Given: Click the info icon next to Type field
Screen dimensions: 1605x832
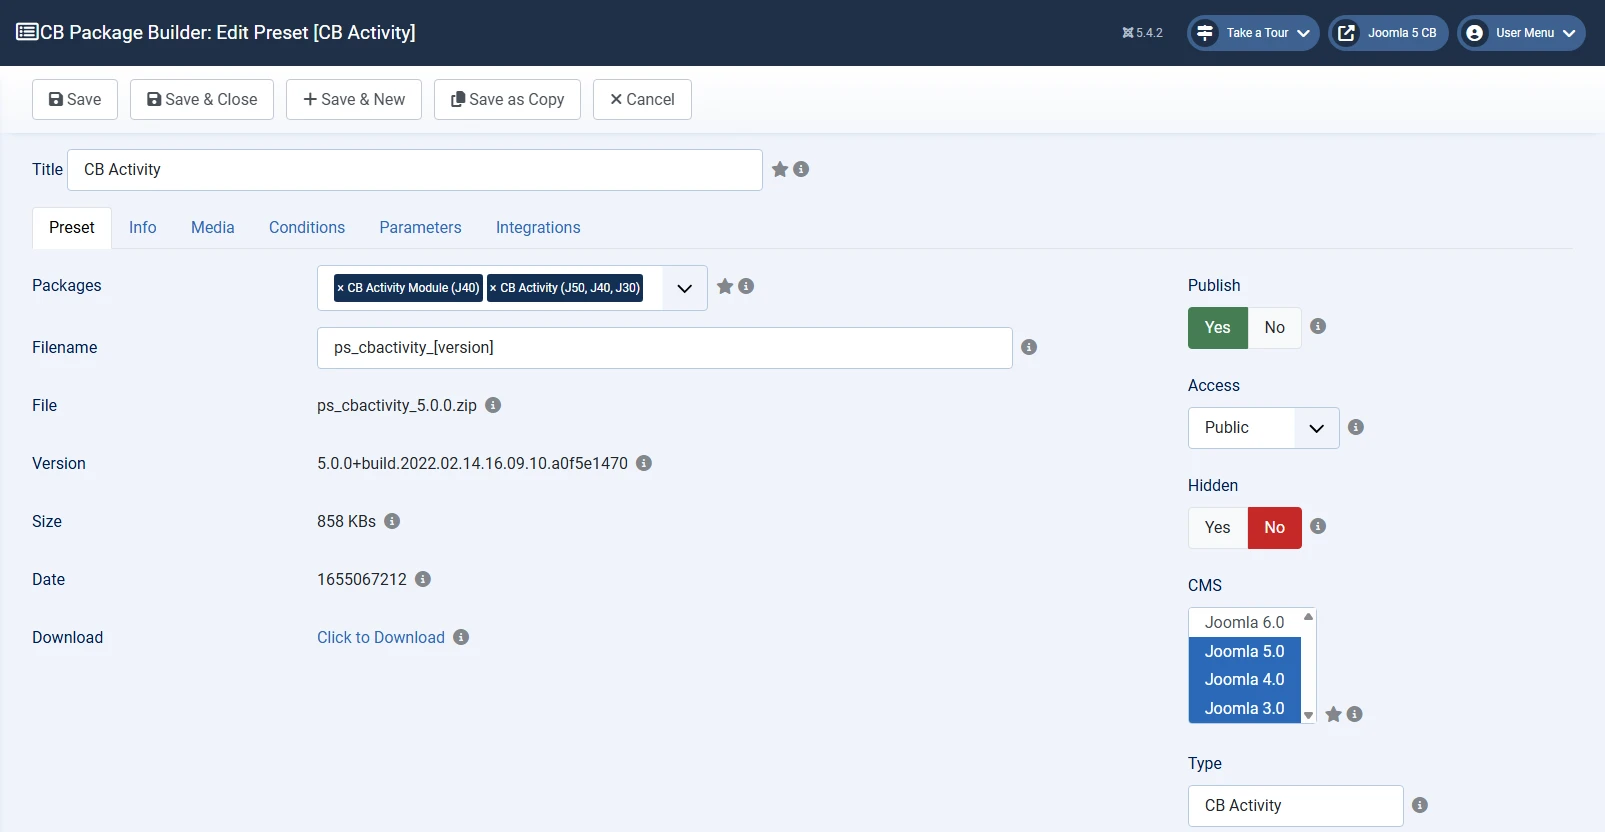Looking at the screenshot, I should click(1420, 805).
